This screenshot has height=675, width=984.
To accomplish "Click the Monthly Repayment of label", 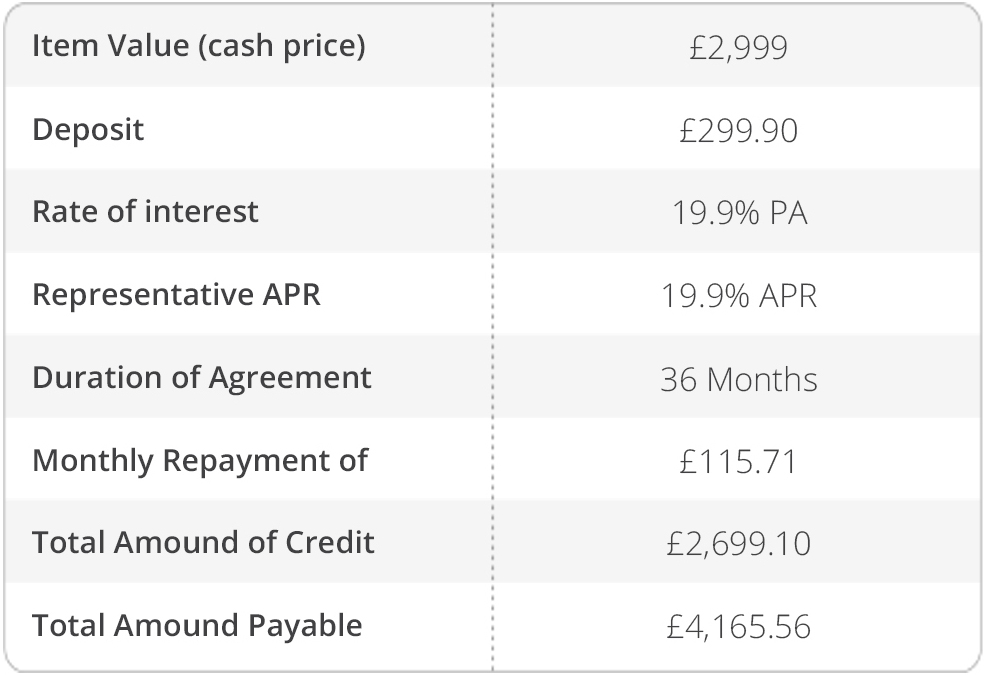I will coord(200,460).
